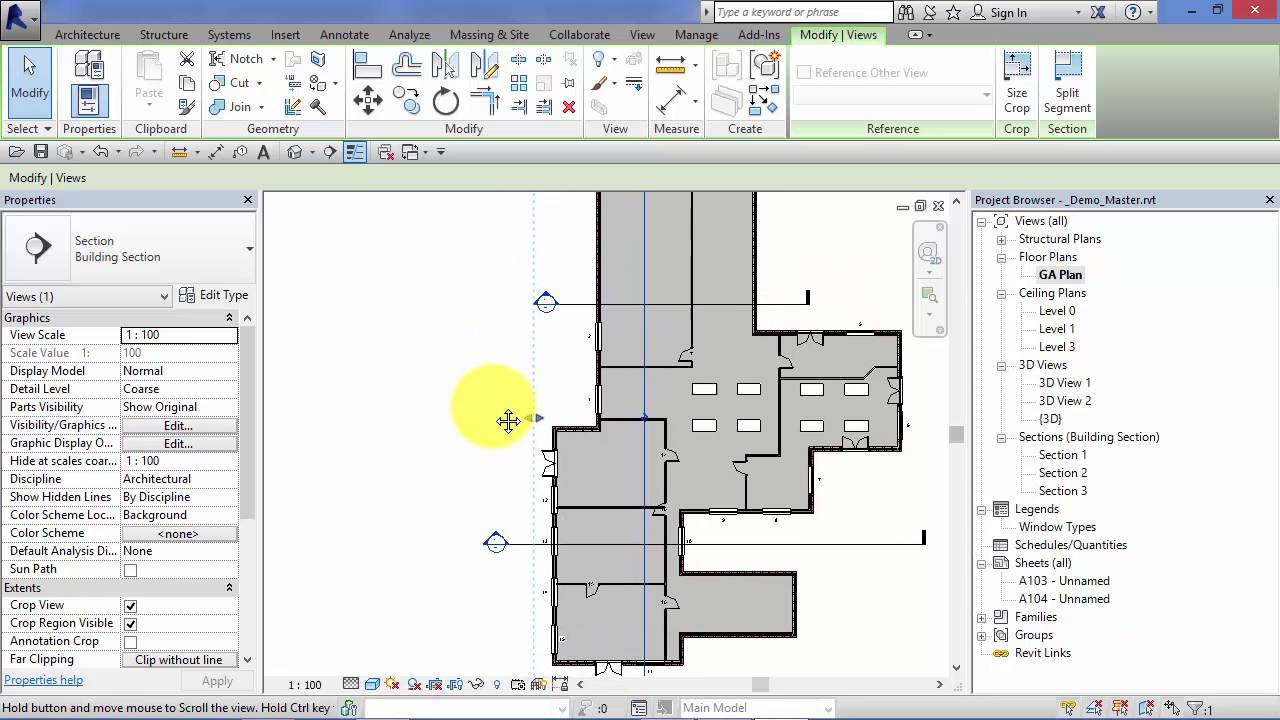Click the Detail Level icon in view control bar

pyautogui.click(x=351, y=685)
